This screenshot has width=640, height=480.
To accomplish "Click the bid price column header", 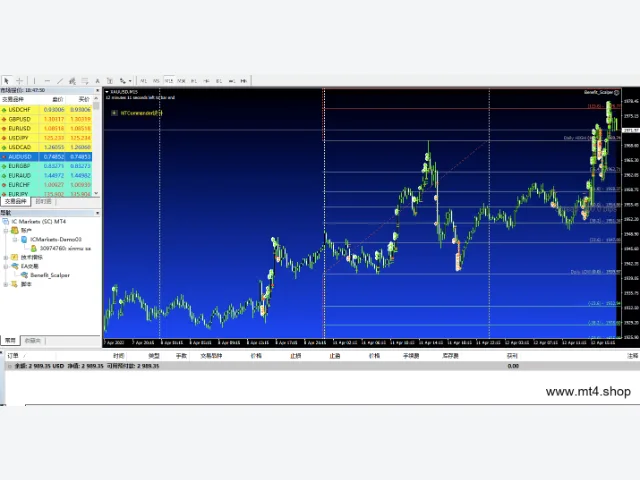I will 58,99.
